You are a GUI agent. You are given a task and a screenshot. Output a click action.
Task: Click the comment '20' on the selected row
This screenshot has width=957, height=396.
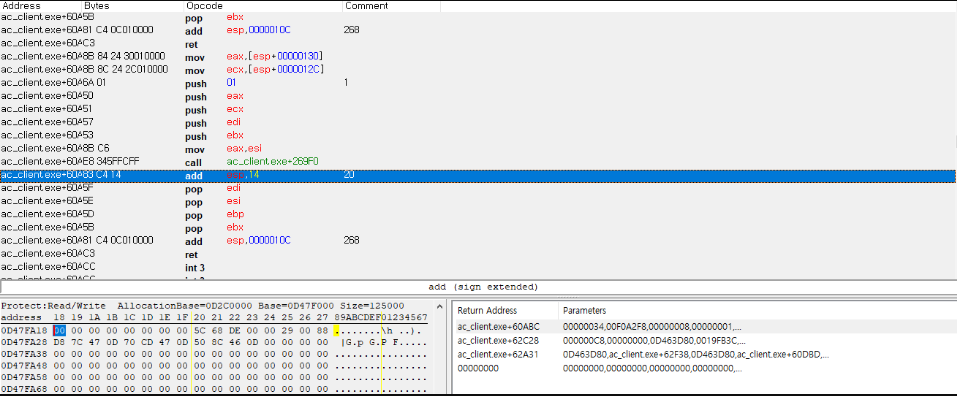coord(350,175)
